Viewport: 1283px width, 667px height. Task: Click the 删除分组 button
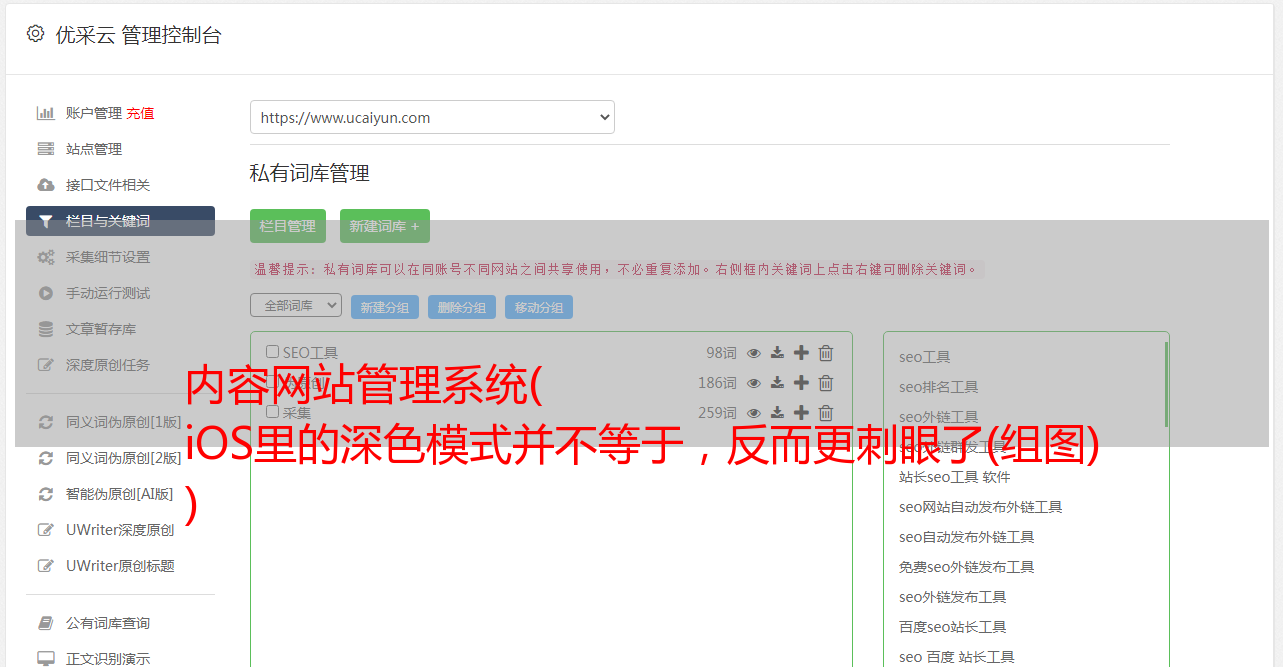pyautogui.click(x=462, y=307)
